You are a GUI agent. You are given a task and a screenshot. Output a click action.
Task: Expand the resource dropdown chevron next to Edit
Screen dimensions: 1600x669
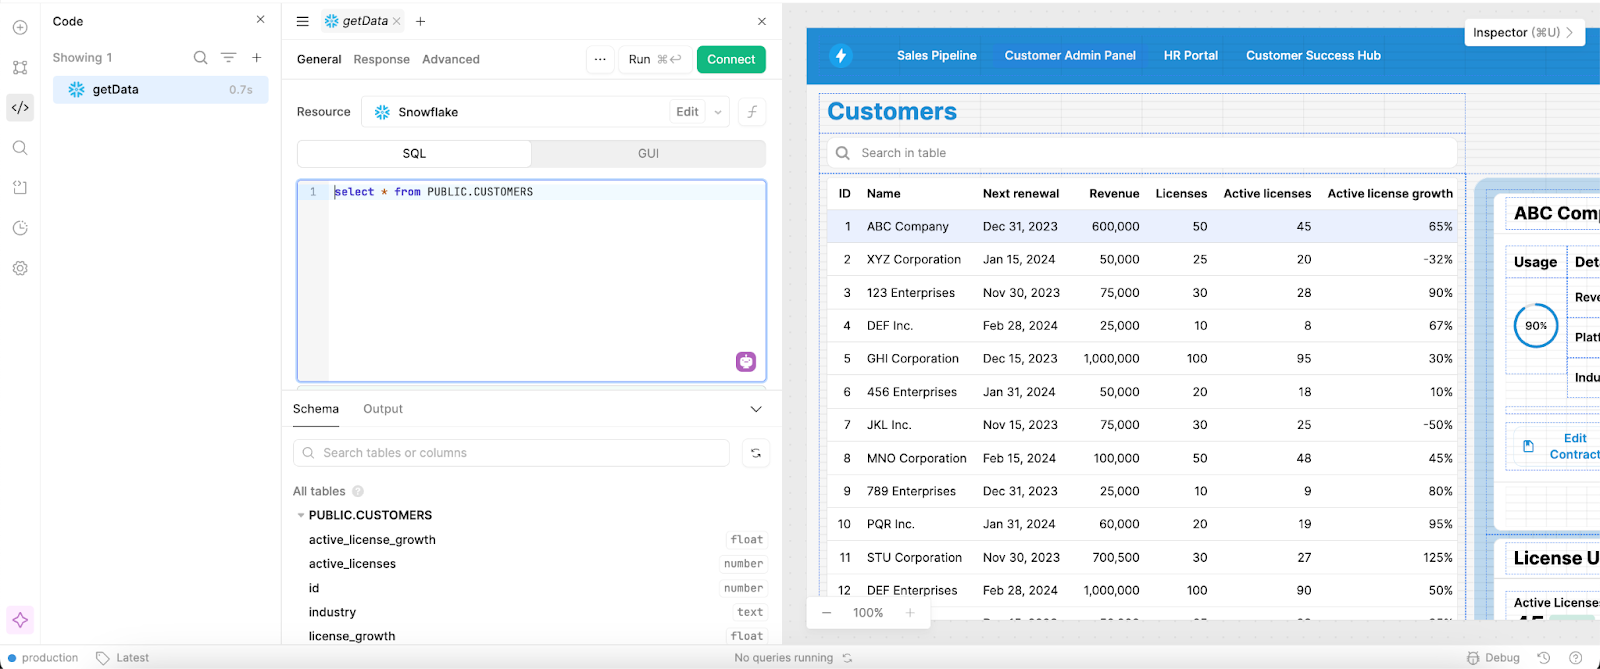[718, 112]
